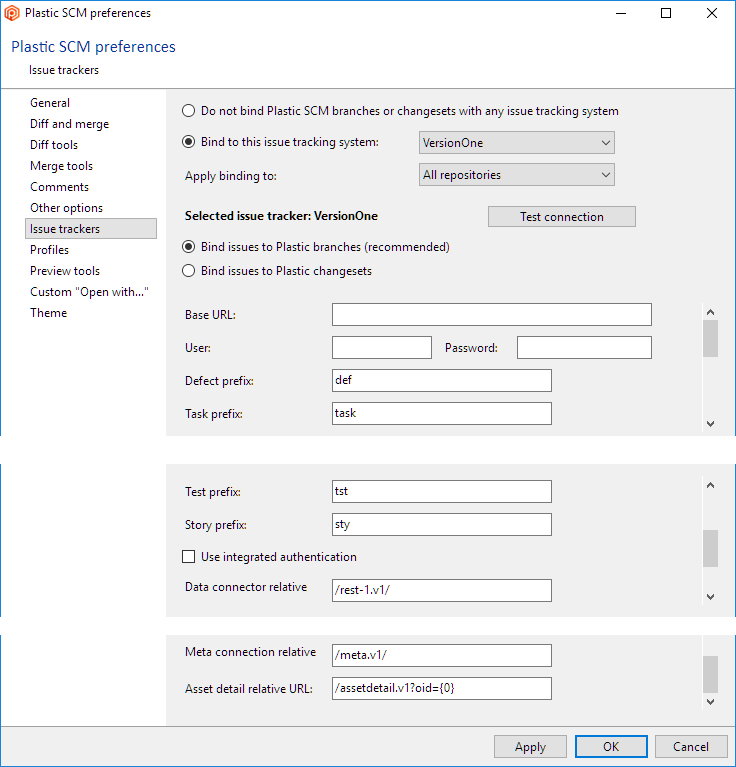The image size is (736, 767).
Task: Click scroll-up arrow beside Test prefix
Action: point(711,485)
